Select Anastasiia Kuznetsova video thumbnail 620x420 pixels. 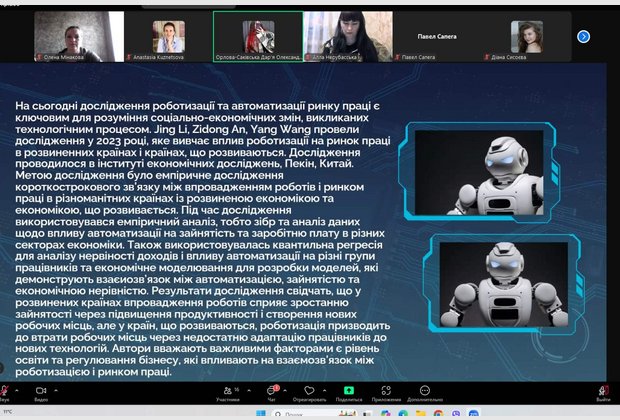click(168, 34)
